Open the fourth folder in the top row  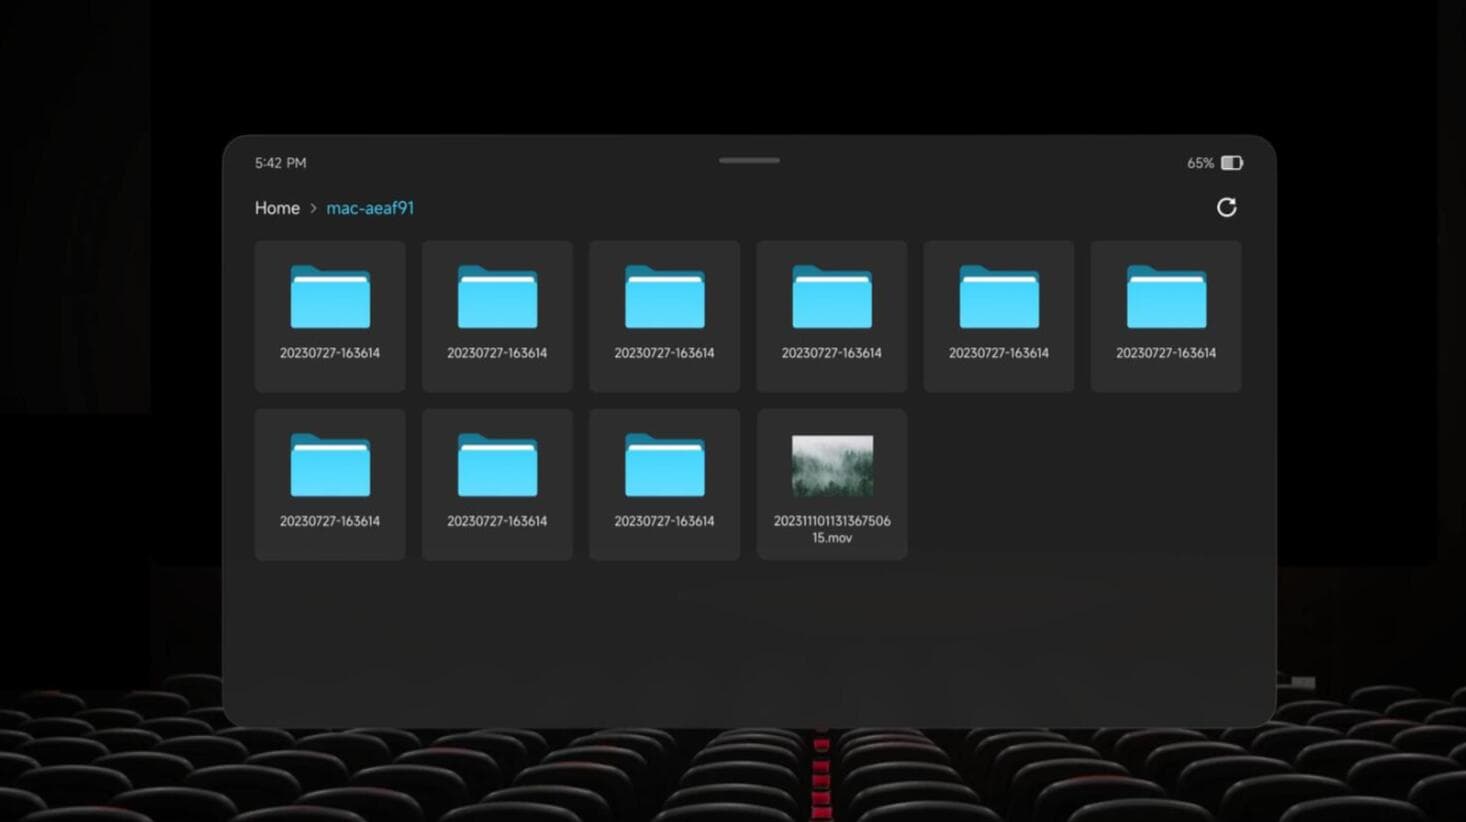click(x=832, y=316)
